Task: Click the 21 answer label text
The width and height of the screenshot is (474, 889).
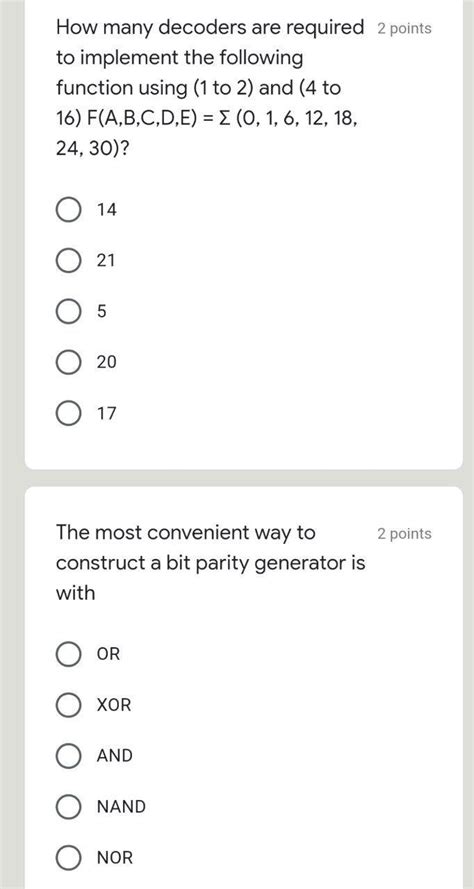Action: (x=106, y=261)
